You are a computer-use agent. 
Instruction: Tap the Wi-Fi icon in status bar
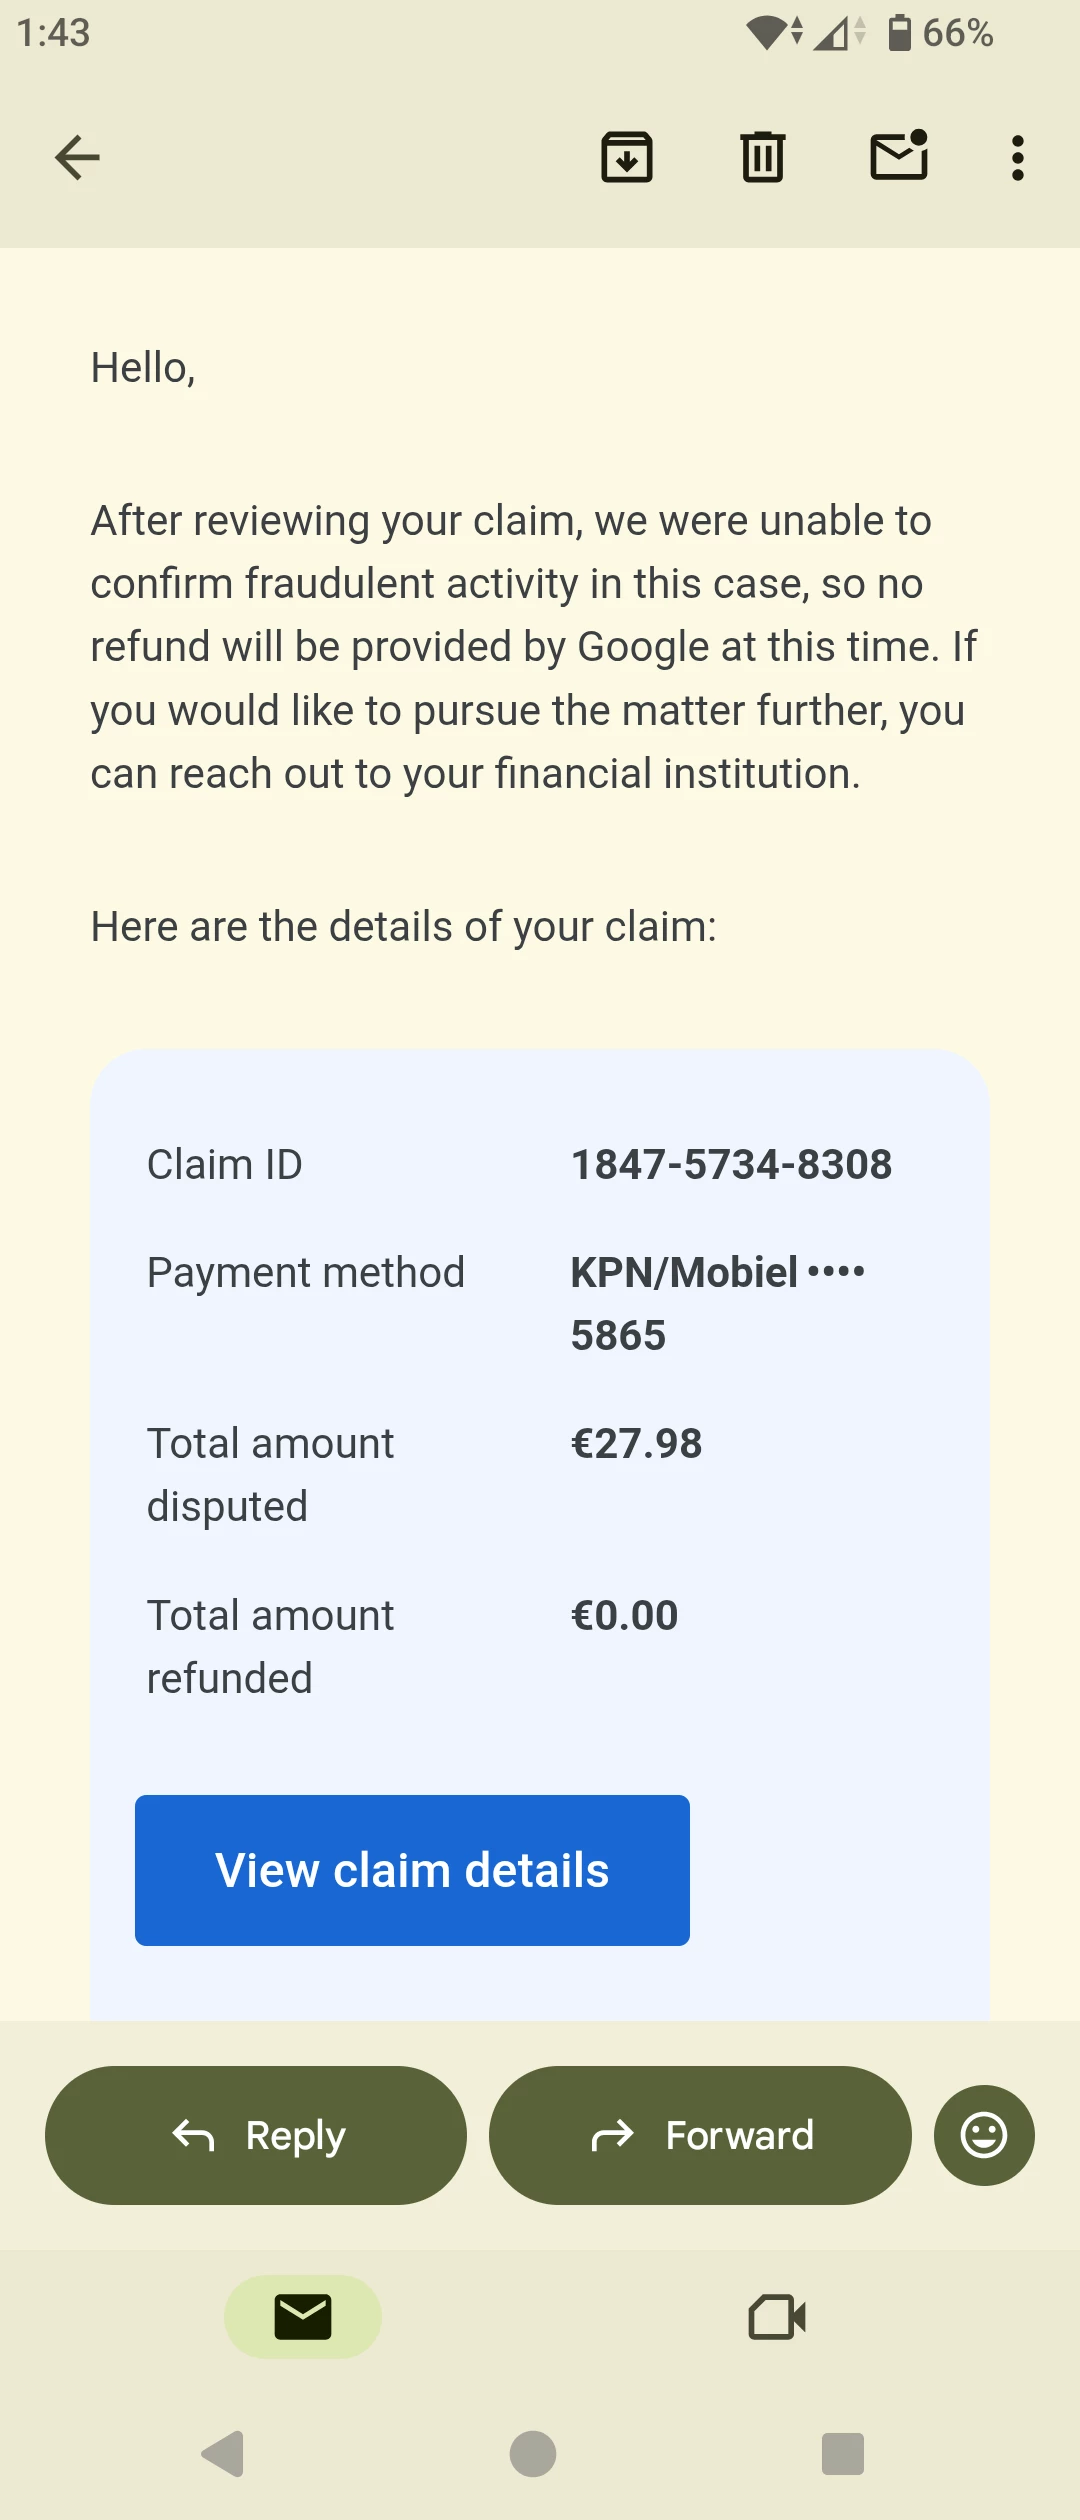770,33
